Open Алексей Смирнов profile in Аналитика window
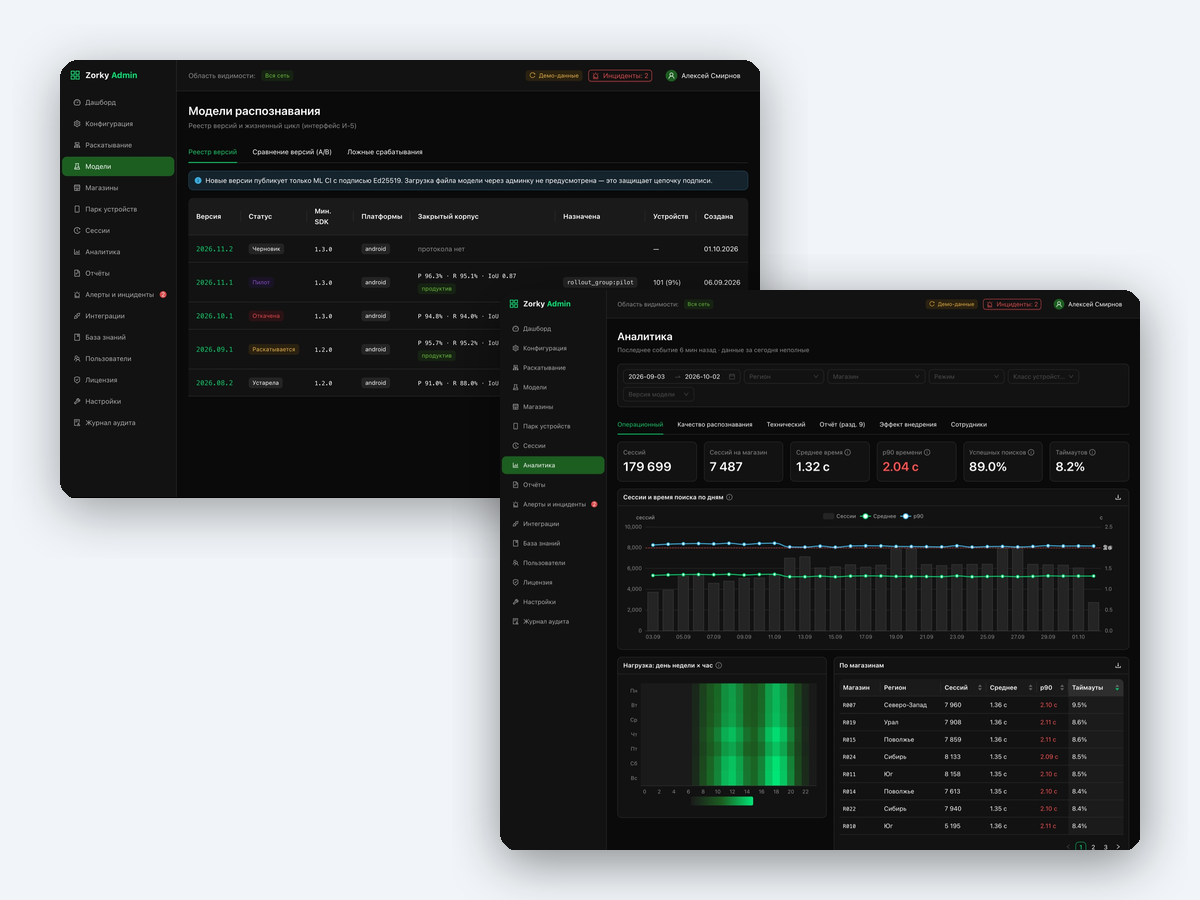 coord(1087,304)
